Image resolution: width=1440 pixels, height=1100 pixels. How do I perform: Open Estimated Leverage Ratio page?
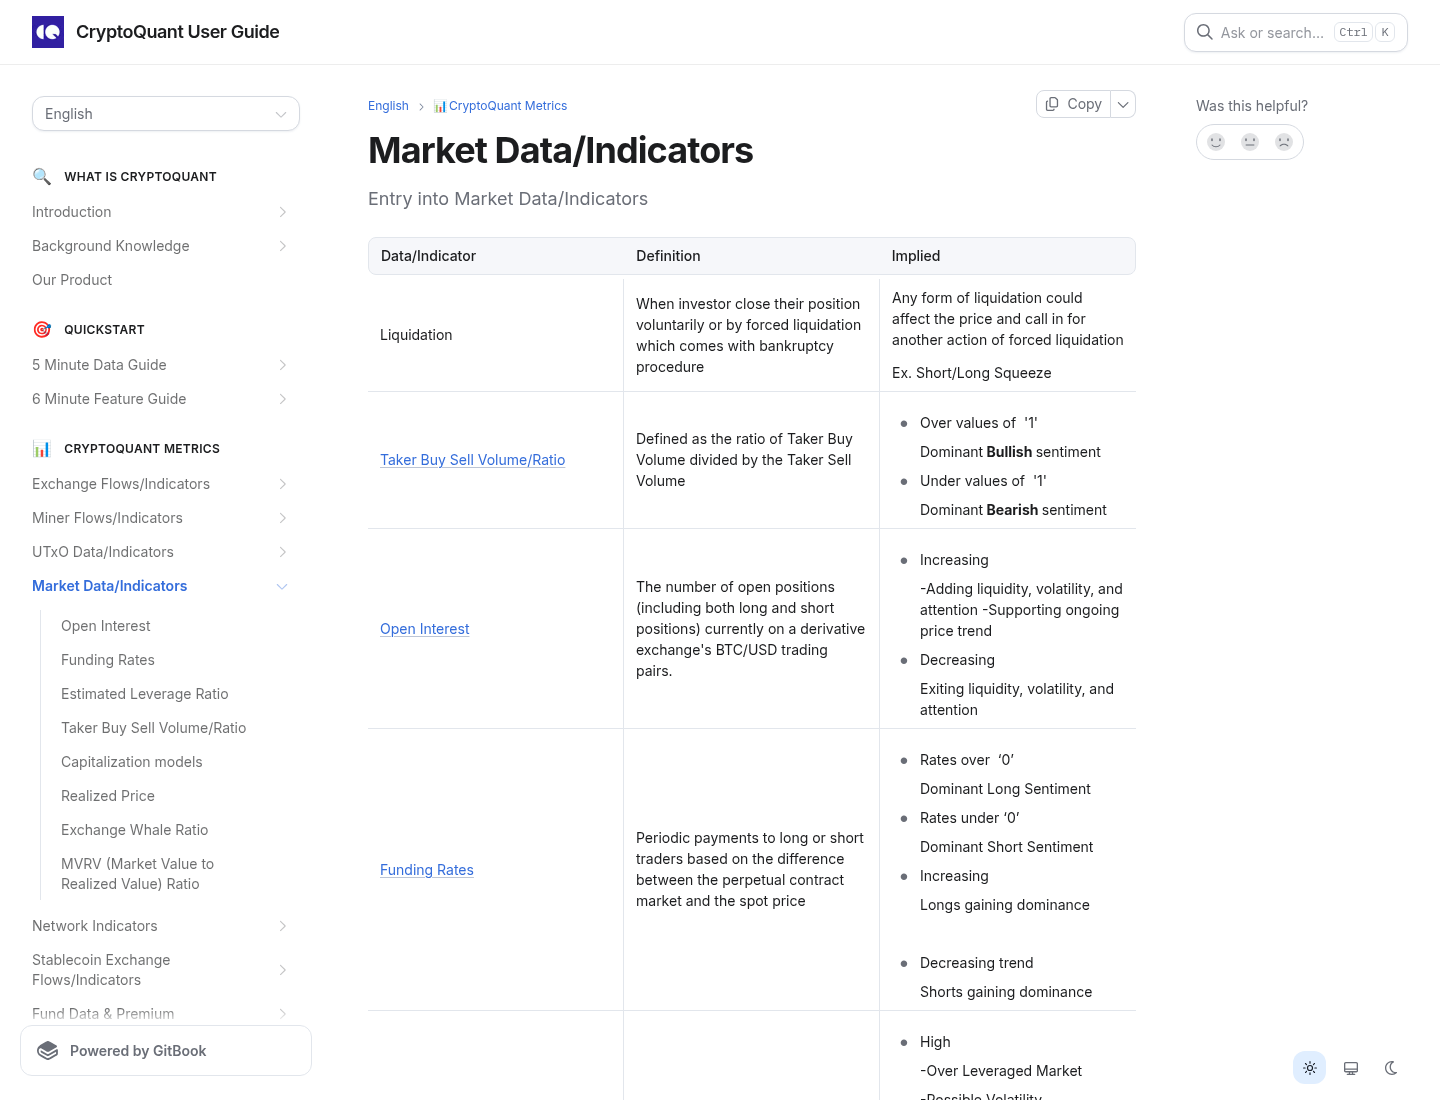point(145,694)
